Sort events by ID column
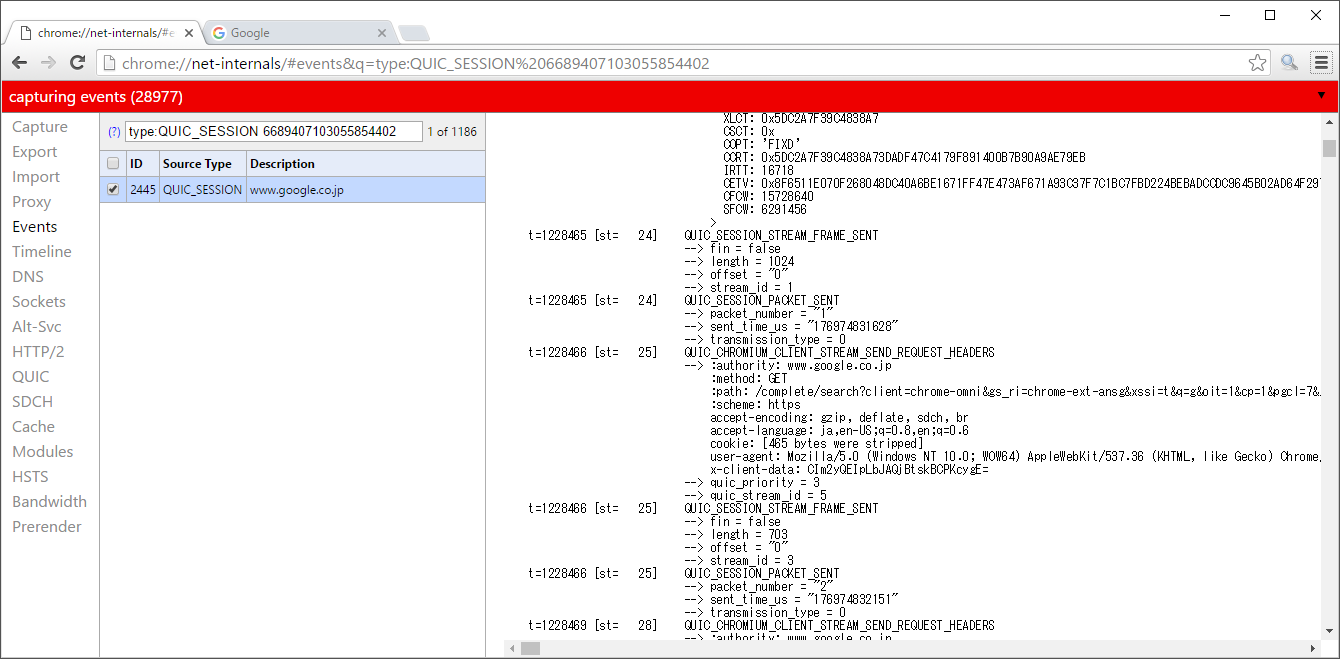1340x659 pixels. click(136, 164)
